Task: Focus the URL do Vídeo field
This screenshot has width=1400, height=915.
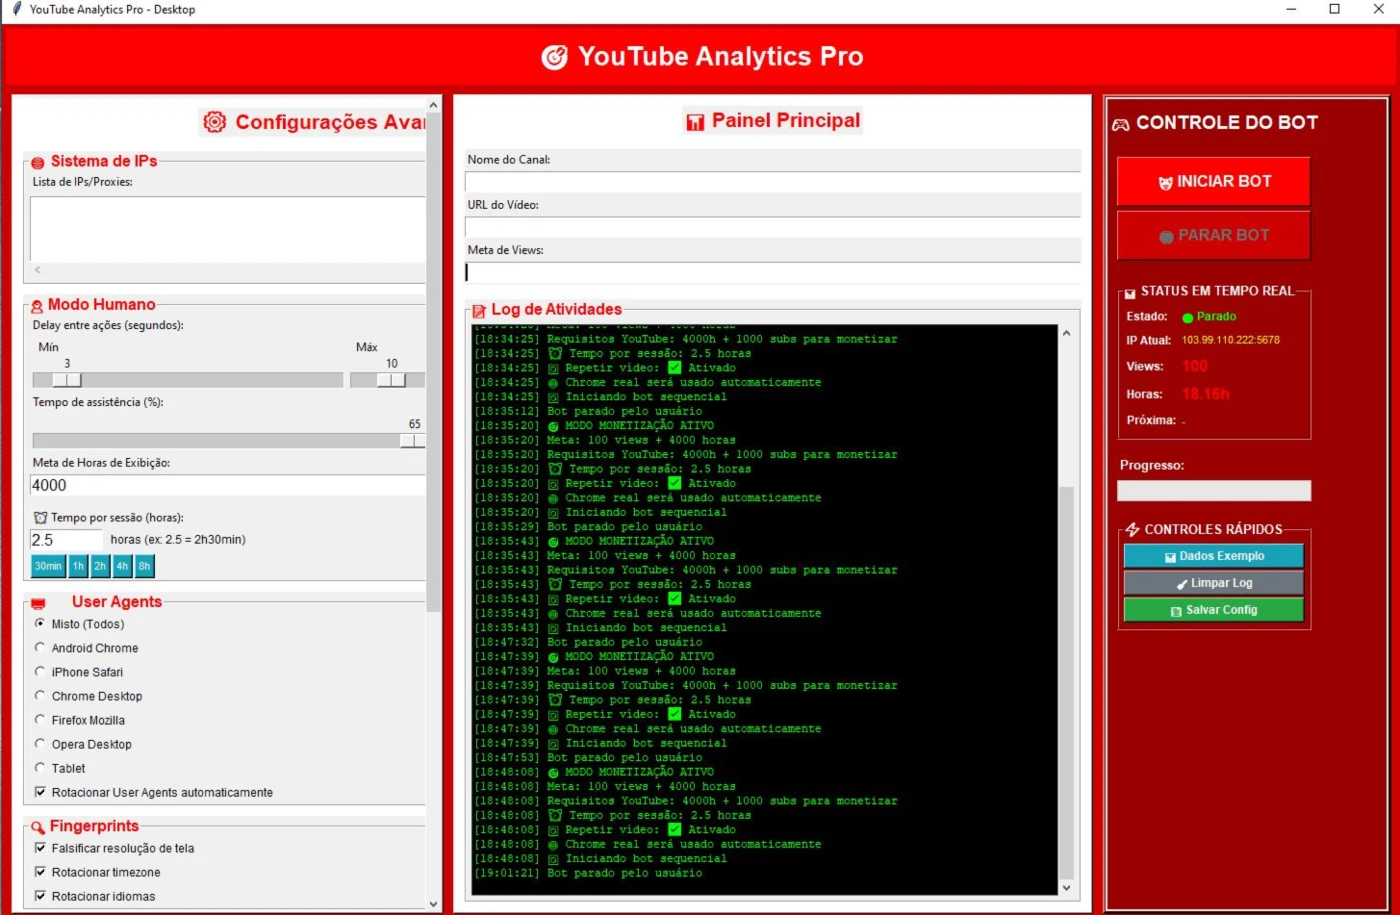Action: point(773,227)
